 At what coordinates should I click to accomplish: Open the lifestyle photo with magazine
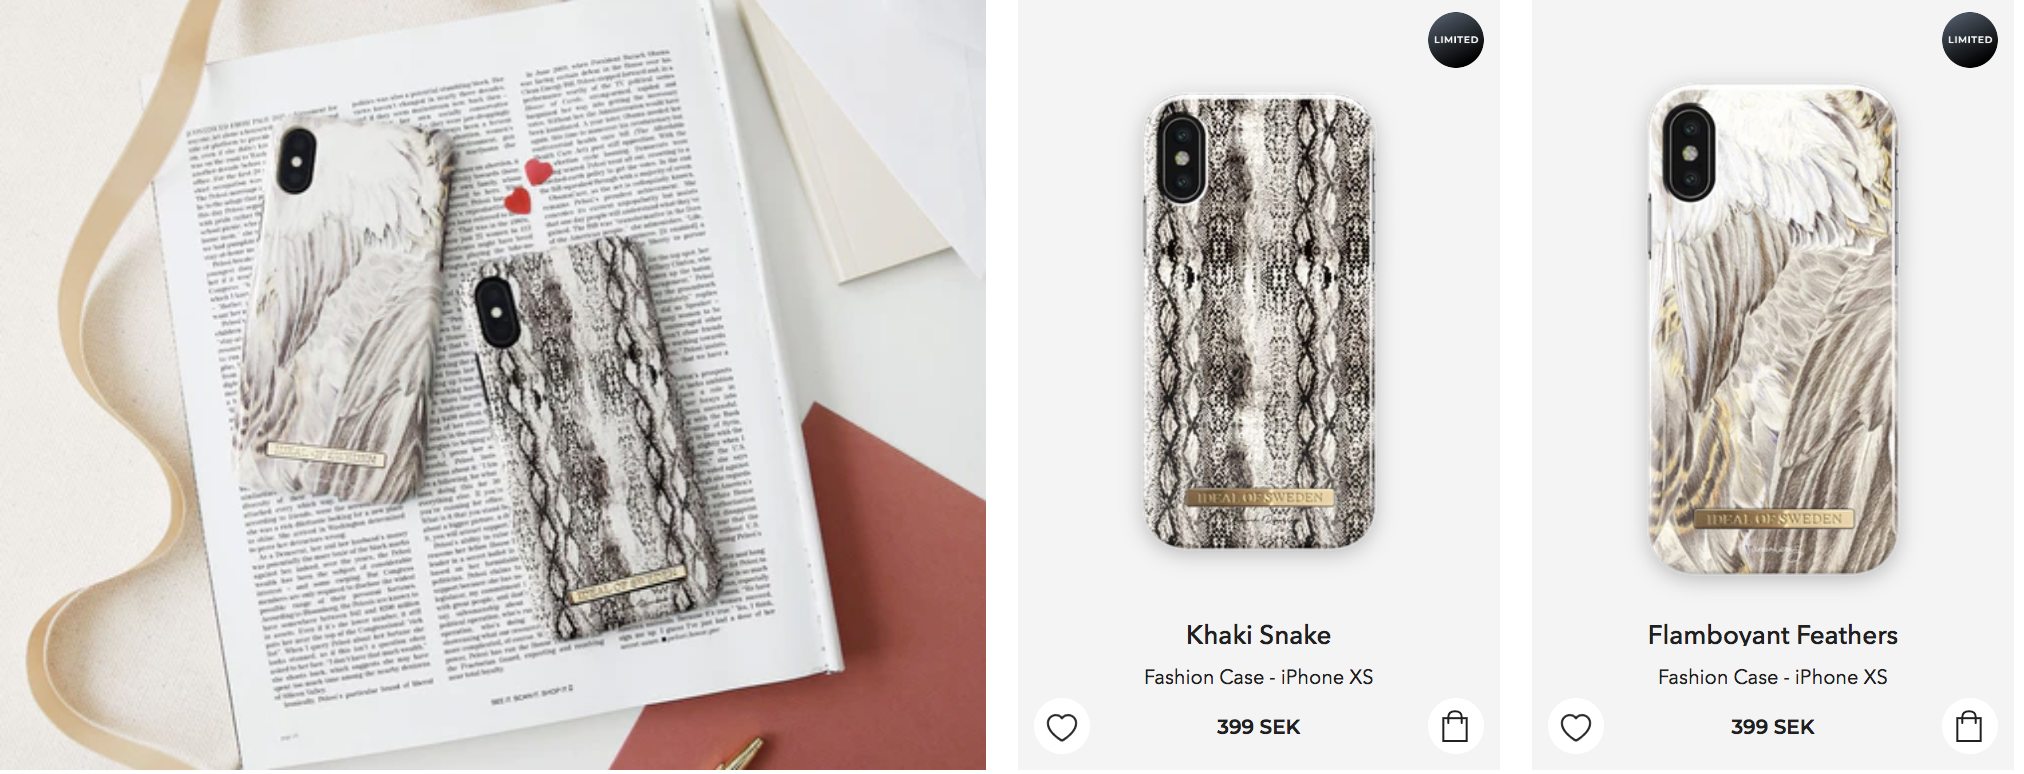coord(493,385)
